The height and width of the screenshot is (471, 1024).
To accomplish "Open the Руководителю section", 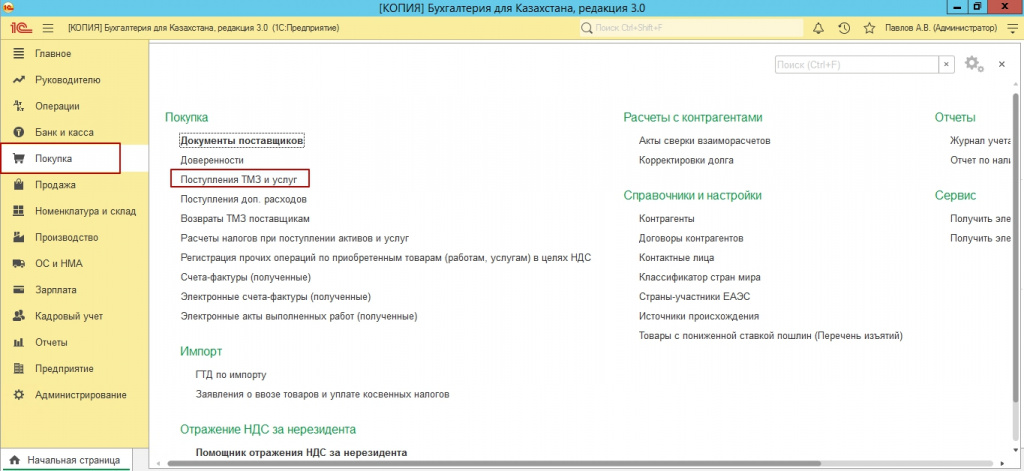I will [x=68, y=80].
